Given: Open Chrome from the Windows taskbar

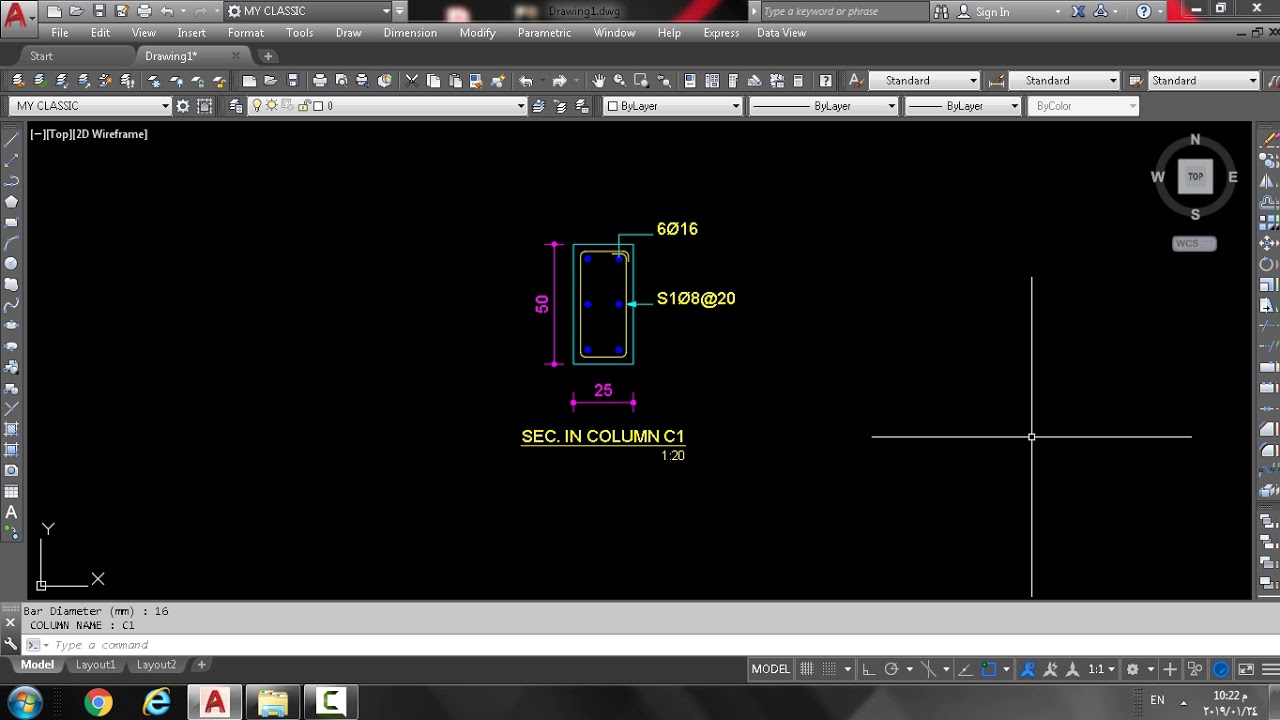Looking at the screenshot, I should pos(98,703).
